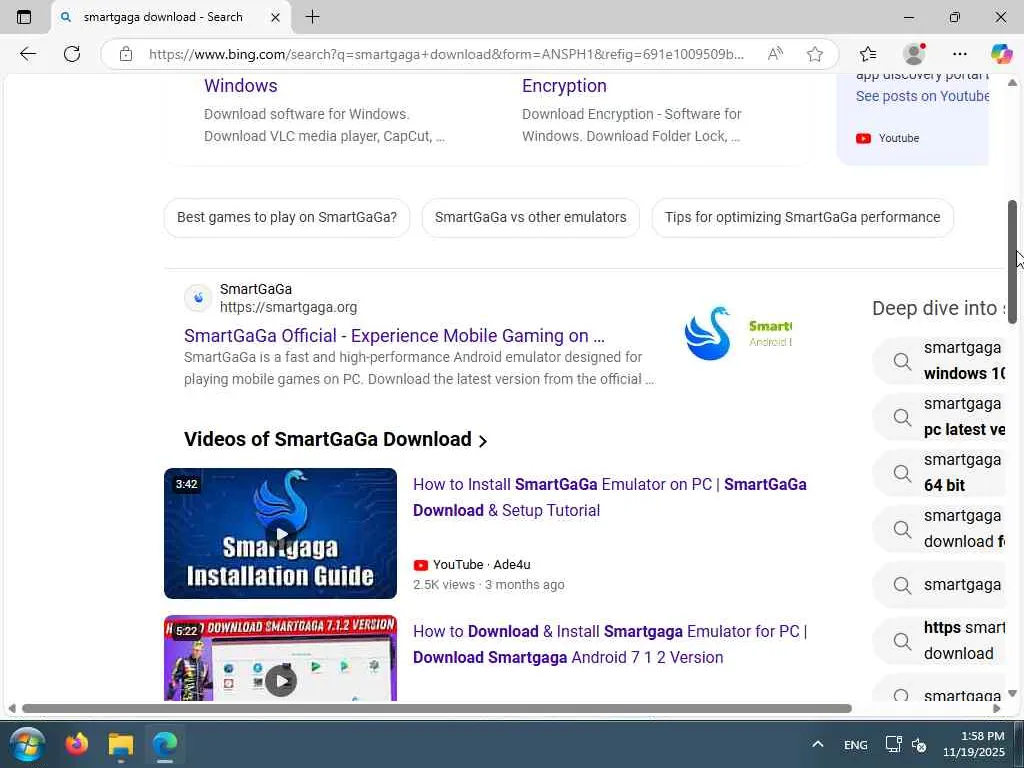Image resolution: width=1024 pixels, height=768 pixels.
Task: Open the Encryption category link
Action: coord(564,86)
